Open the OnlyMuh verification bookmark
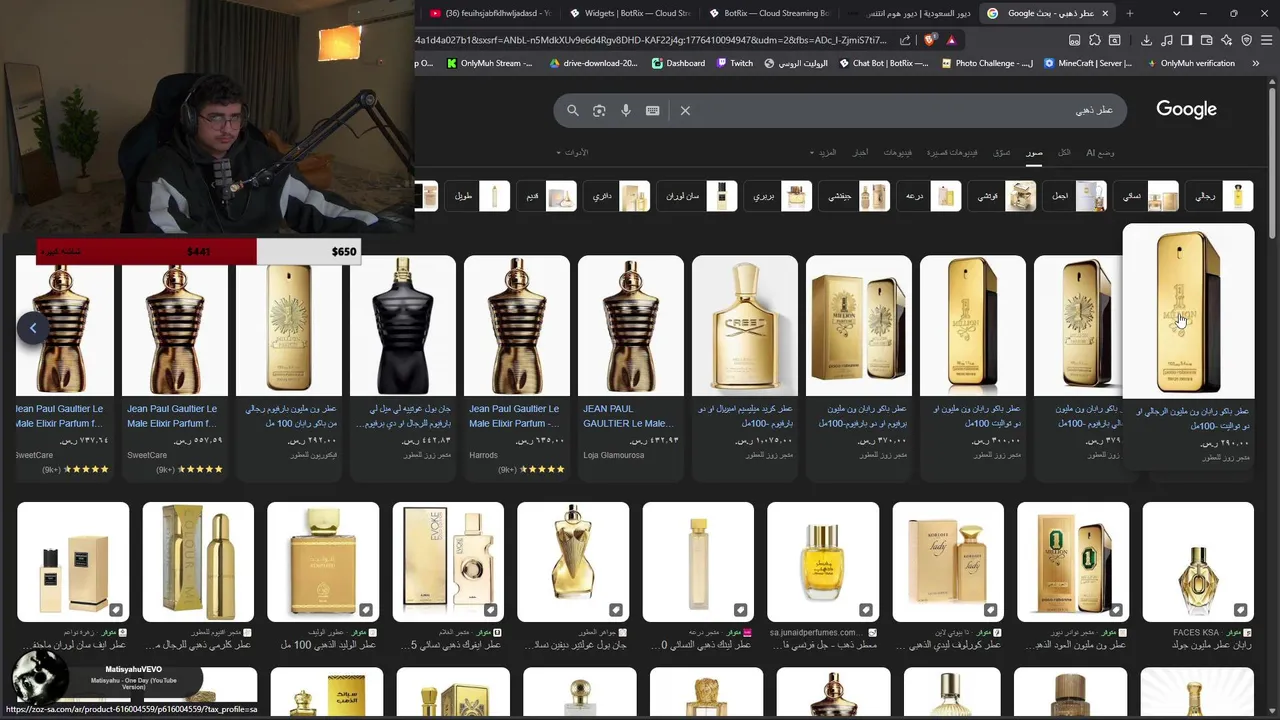1280x720 pixels. pyautogui.click(x=1190, y=63)
